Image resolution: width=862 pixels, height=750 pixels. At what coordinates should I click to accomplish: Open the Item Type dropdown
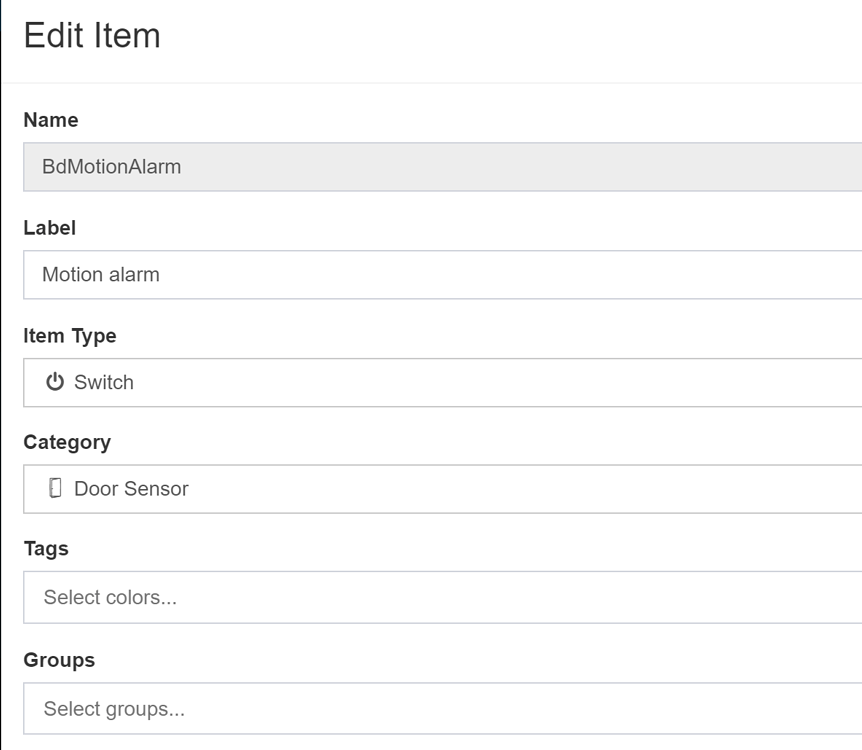[443, 383]
